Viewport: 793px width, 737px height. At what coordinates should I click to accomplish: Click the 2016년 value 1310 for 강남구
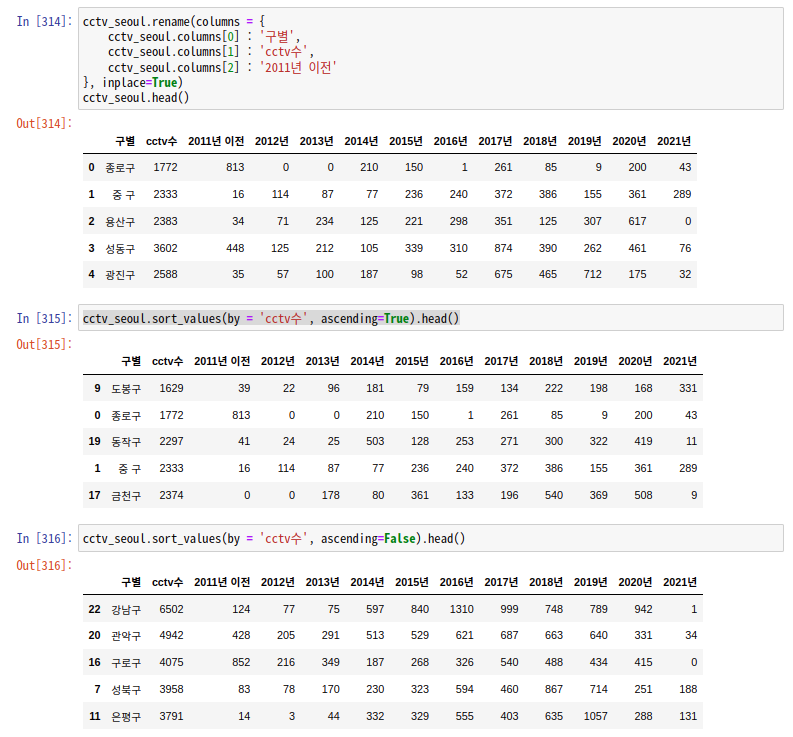[x=461, y=610]
